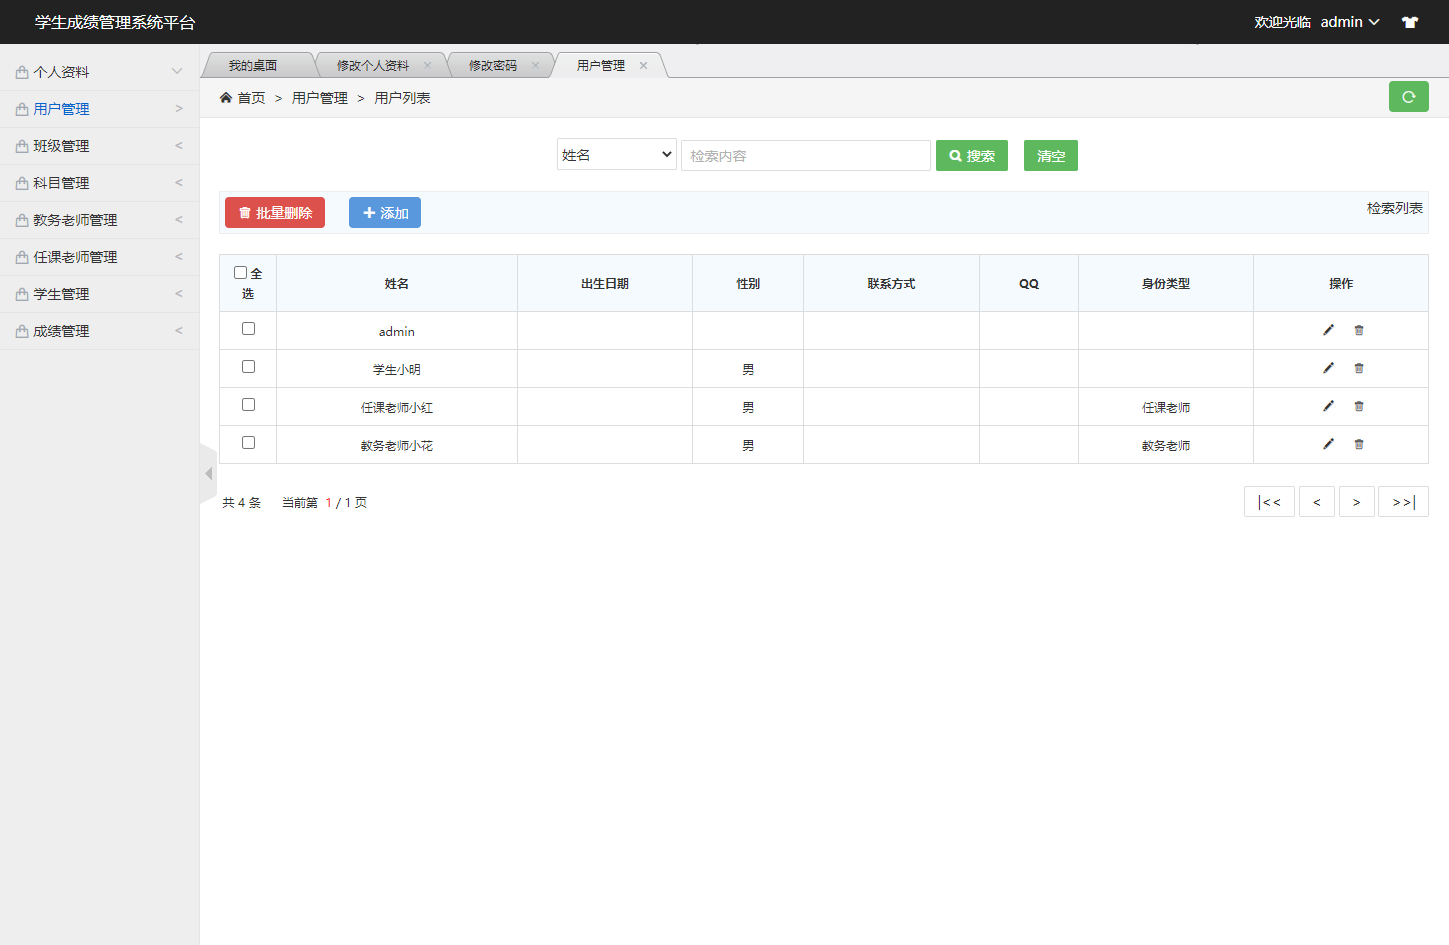Open the admin account dropdown
1449x945 pixels.
[1348, 21]
